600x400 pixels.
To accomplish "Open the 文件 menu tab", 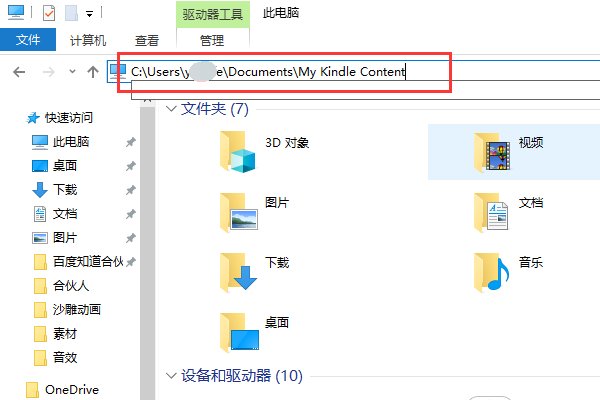I will [x=28, y=39].
